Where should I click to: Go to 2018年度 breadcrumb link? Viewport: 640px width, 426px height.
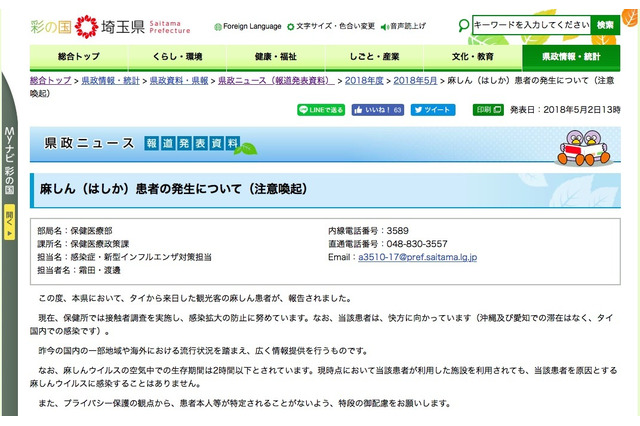click(x=364, y=80)
